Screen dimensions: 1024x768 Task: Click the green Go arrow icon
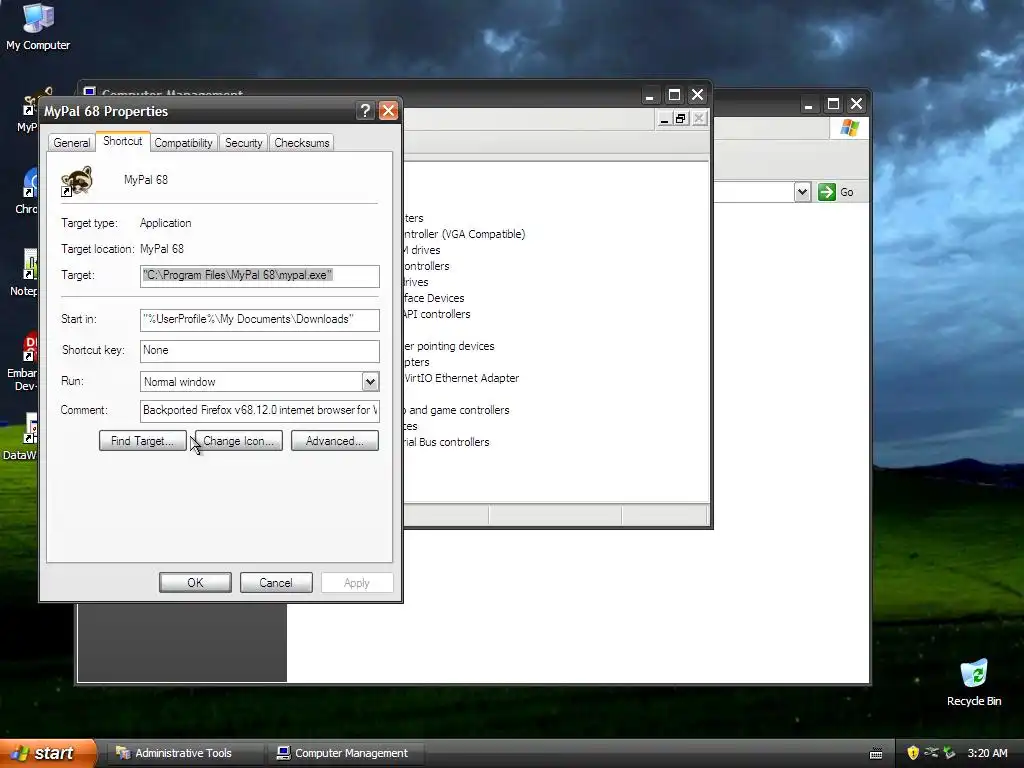827,192
